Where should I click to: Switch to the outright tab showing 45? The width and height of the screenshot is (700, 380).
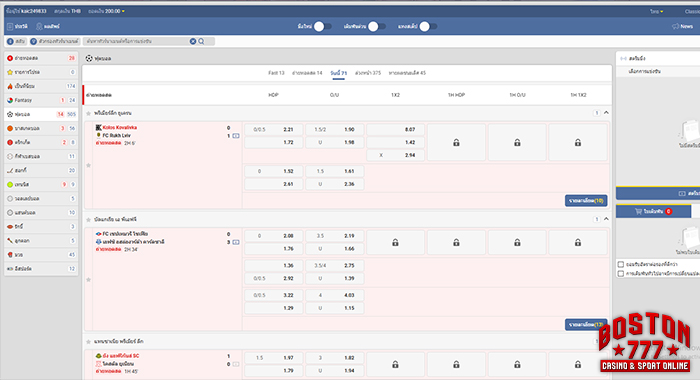[x=407, y=73]
